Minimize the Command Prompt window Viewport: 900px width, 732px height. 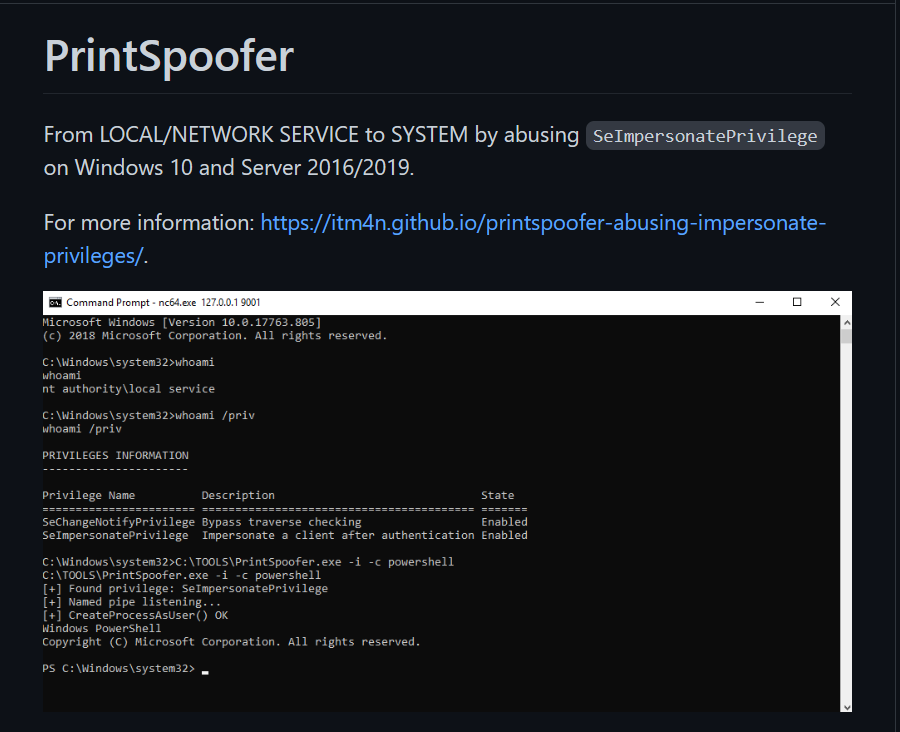(x=759, y=303)
